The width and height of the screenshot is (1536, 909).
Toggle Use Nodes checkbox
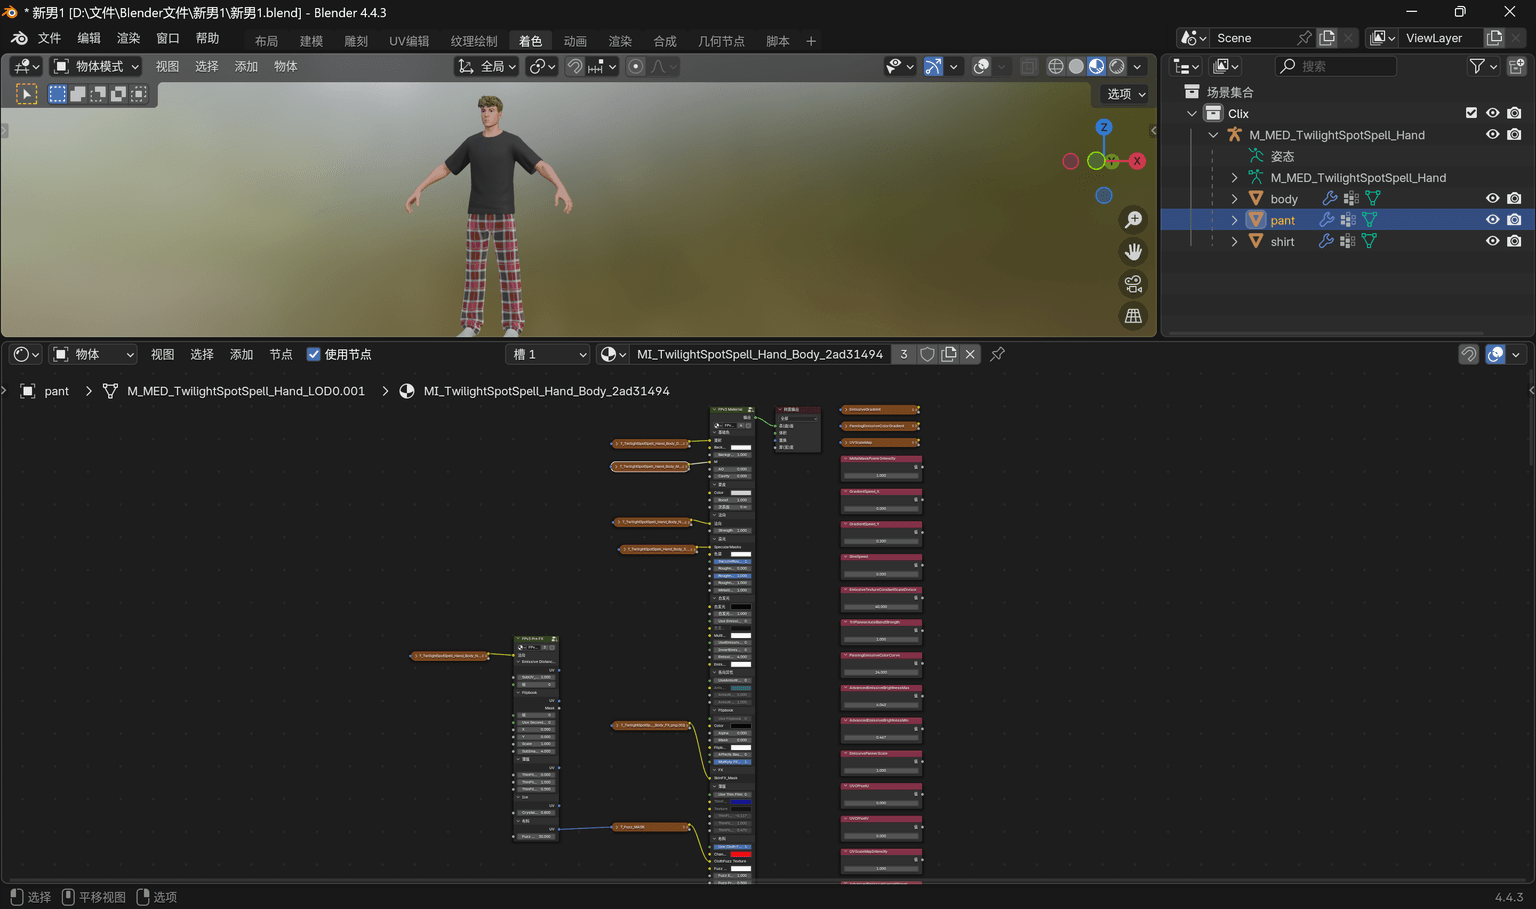tap(313, 354)
